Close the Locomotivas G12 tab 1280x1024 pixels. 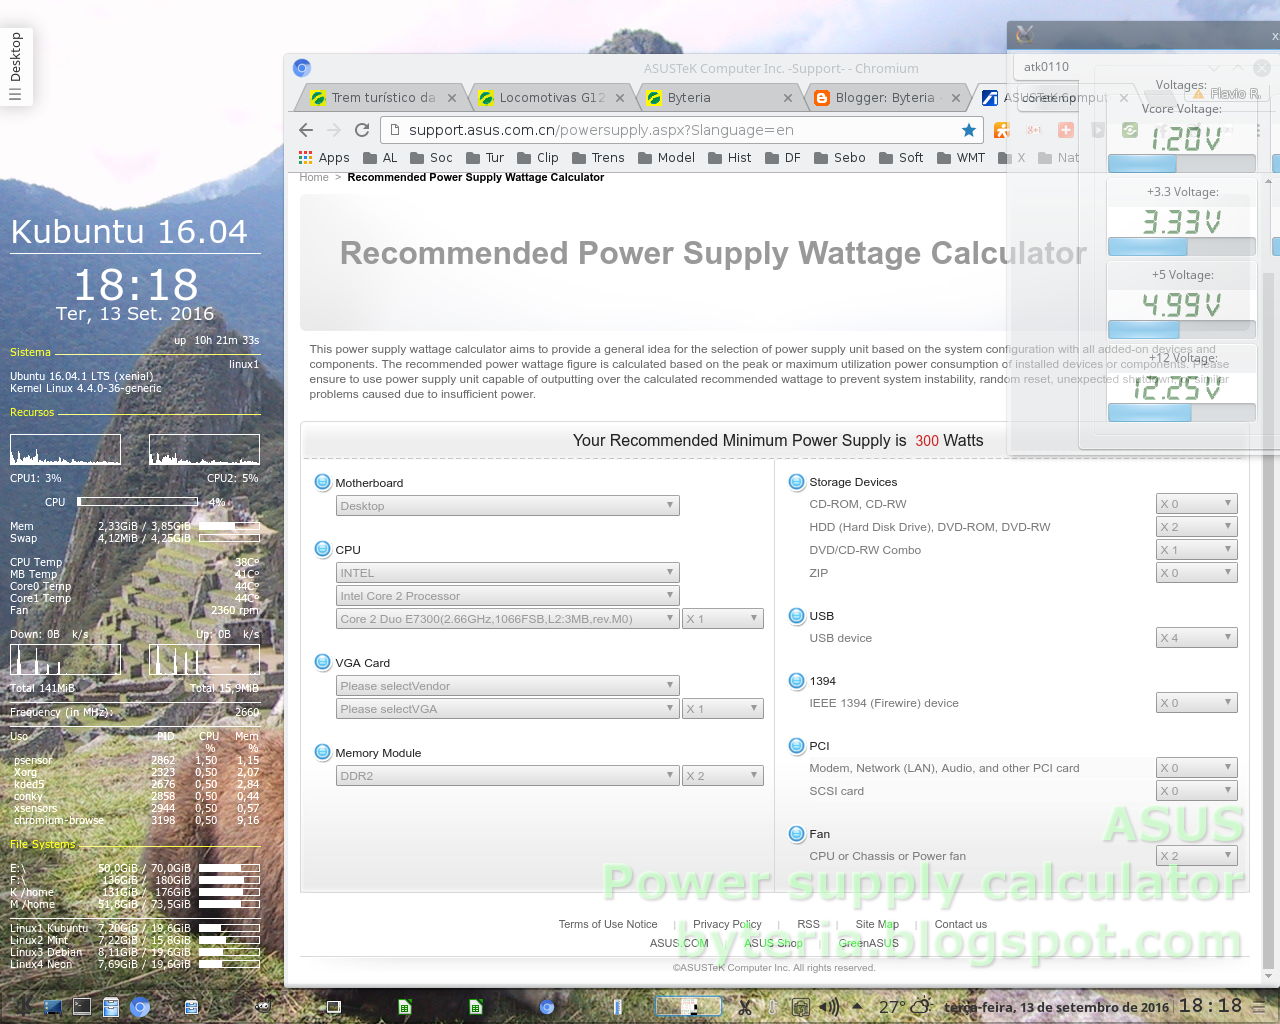coord(620,98)
